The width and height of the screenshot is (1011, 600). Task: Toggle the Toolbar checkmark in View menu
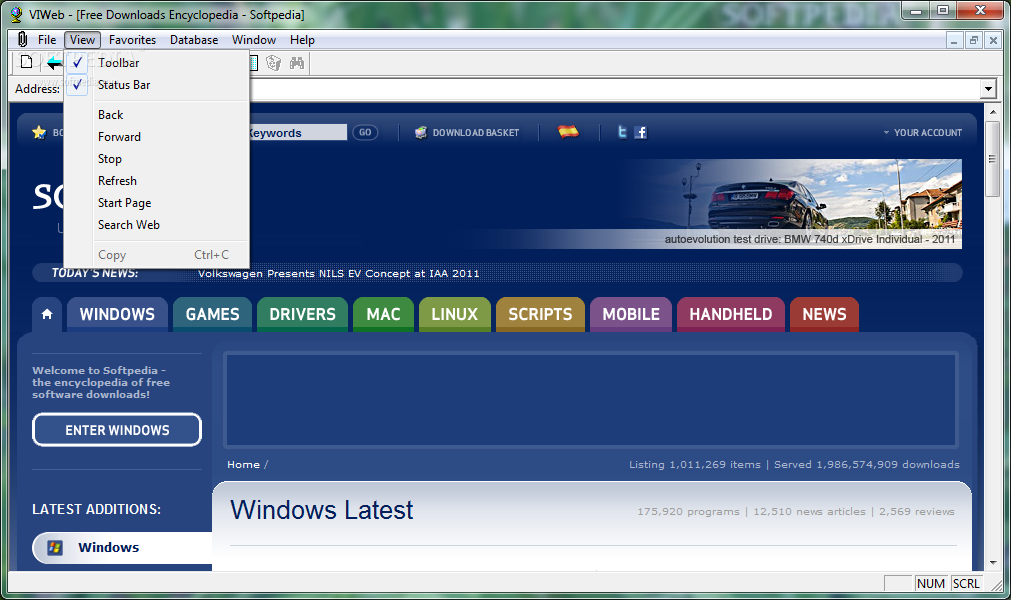tap(77, 63)
